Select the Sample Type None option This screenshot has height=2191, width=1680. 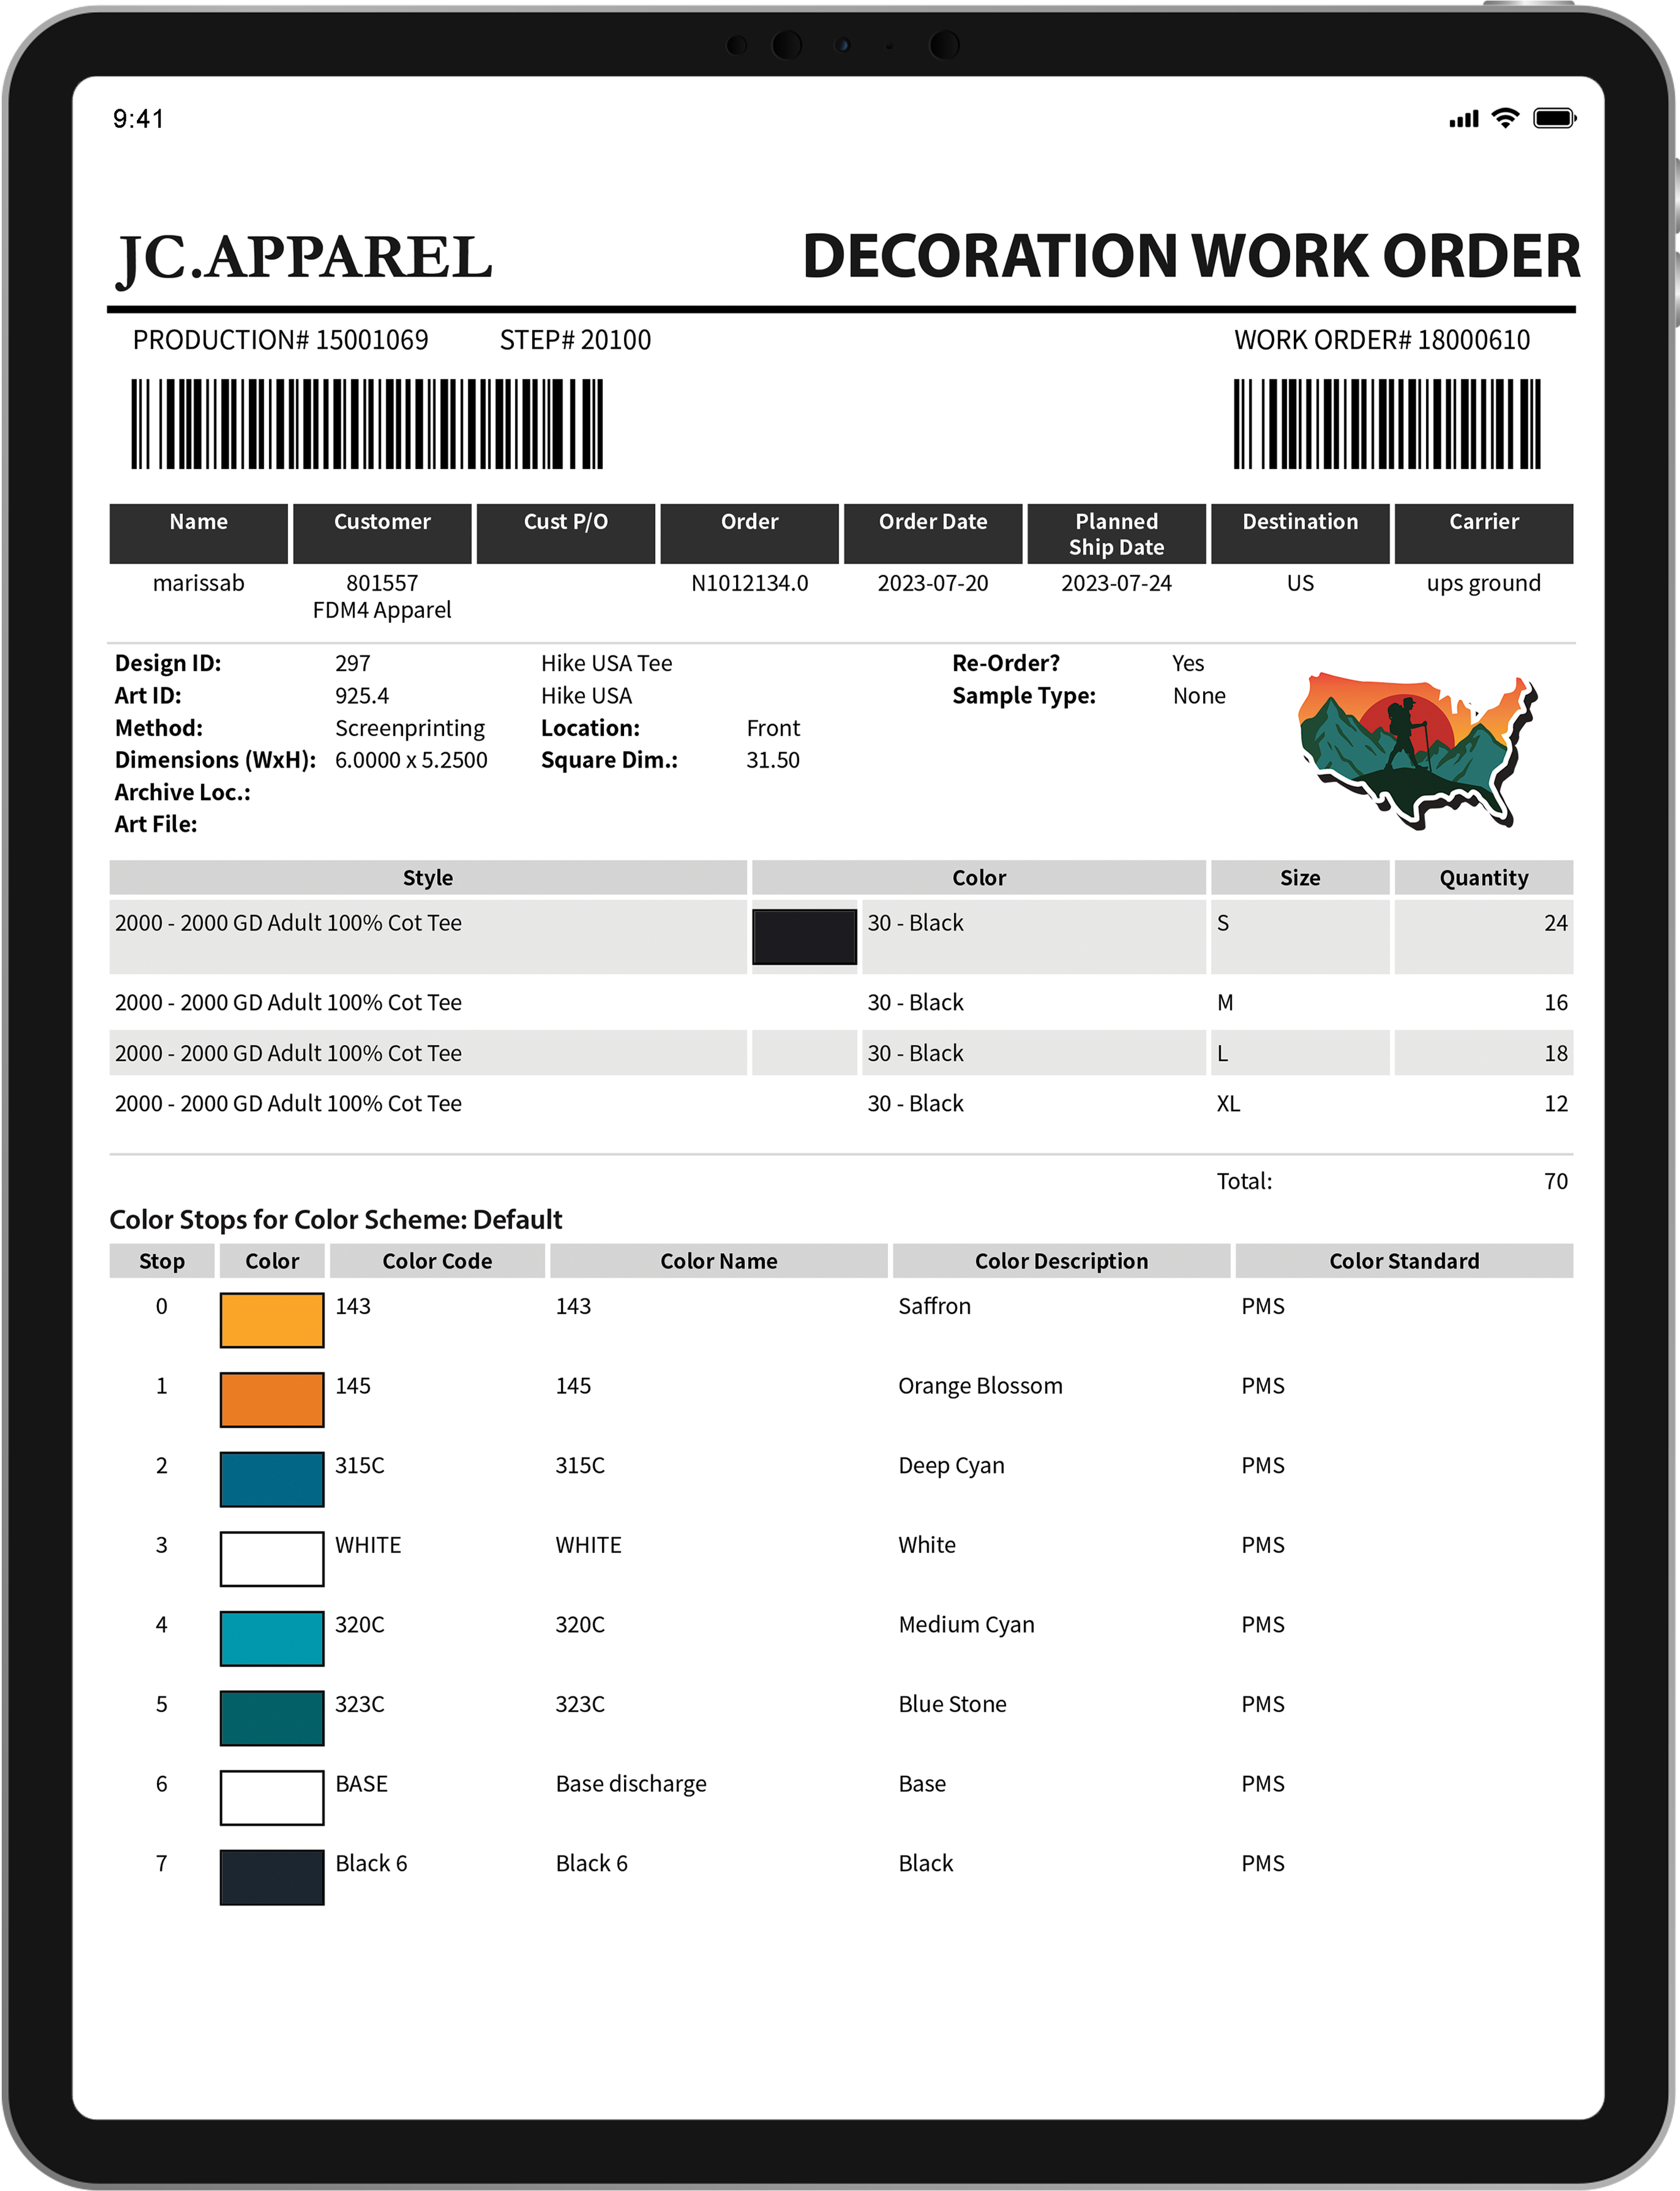click(x=1199, y=696)
